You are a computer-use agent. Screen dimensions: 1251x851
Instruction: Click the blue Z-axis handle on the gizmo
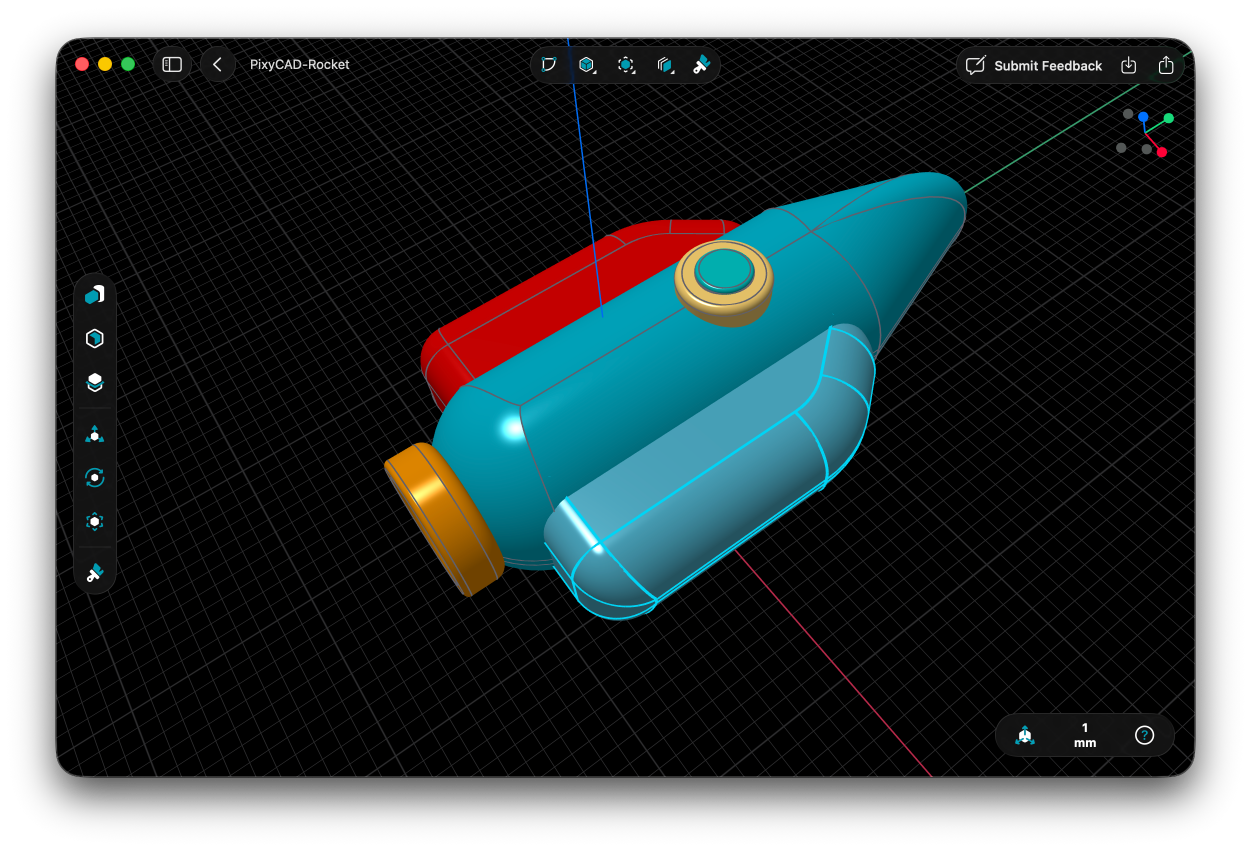click(x=1143, y=117)
